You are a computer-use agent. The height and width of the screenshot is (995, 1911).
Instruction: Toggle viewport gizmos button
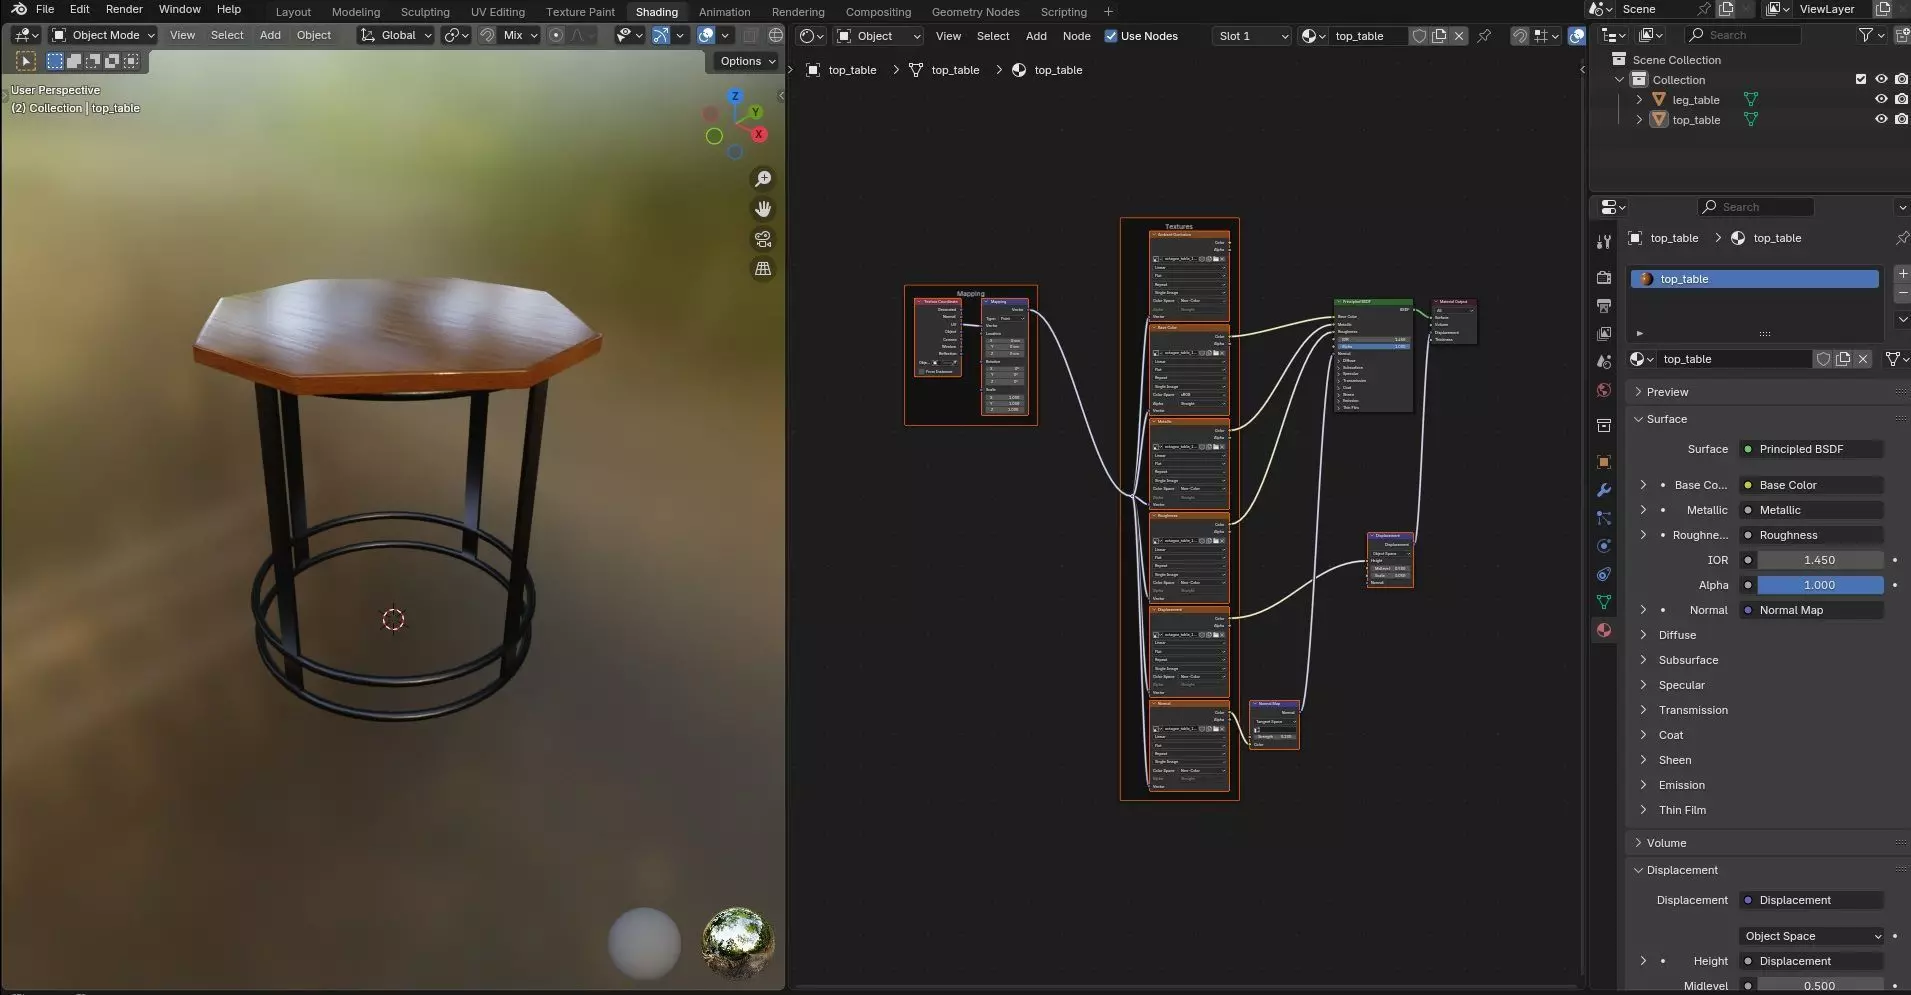tap(661, 35)
